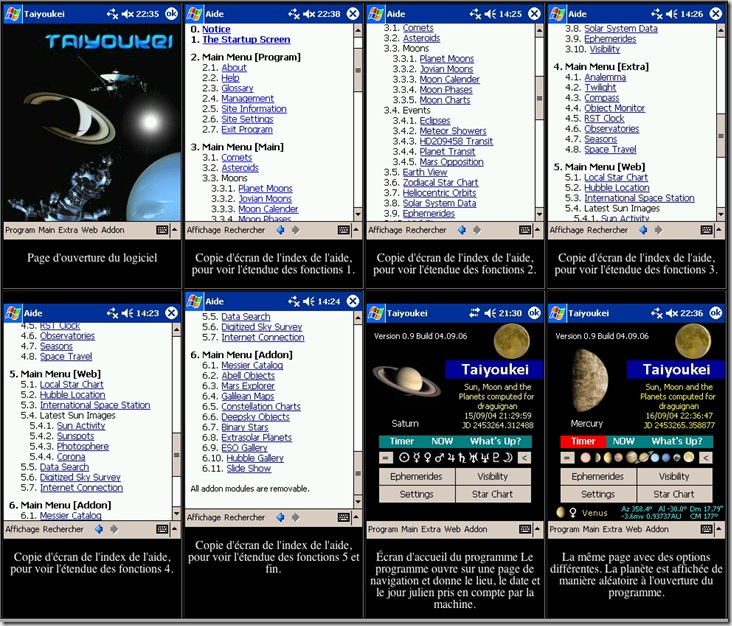The width and height of the screenshot is (732, 626).
Task: Expand the input method arrow in the 14:23 Aide window
Action: [175, 529]
